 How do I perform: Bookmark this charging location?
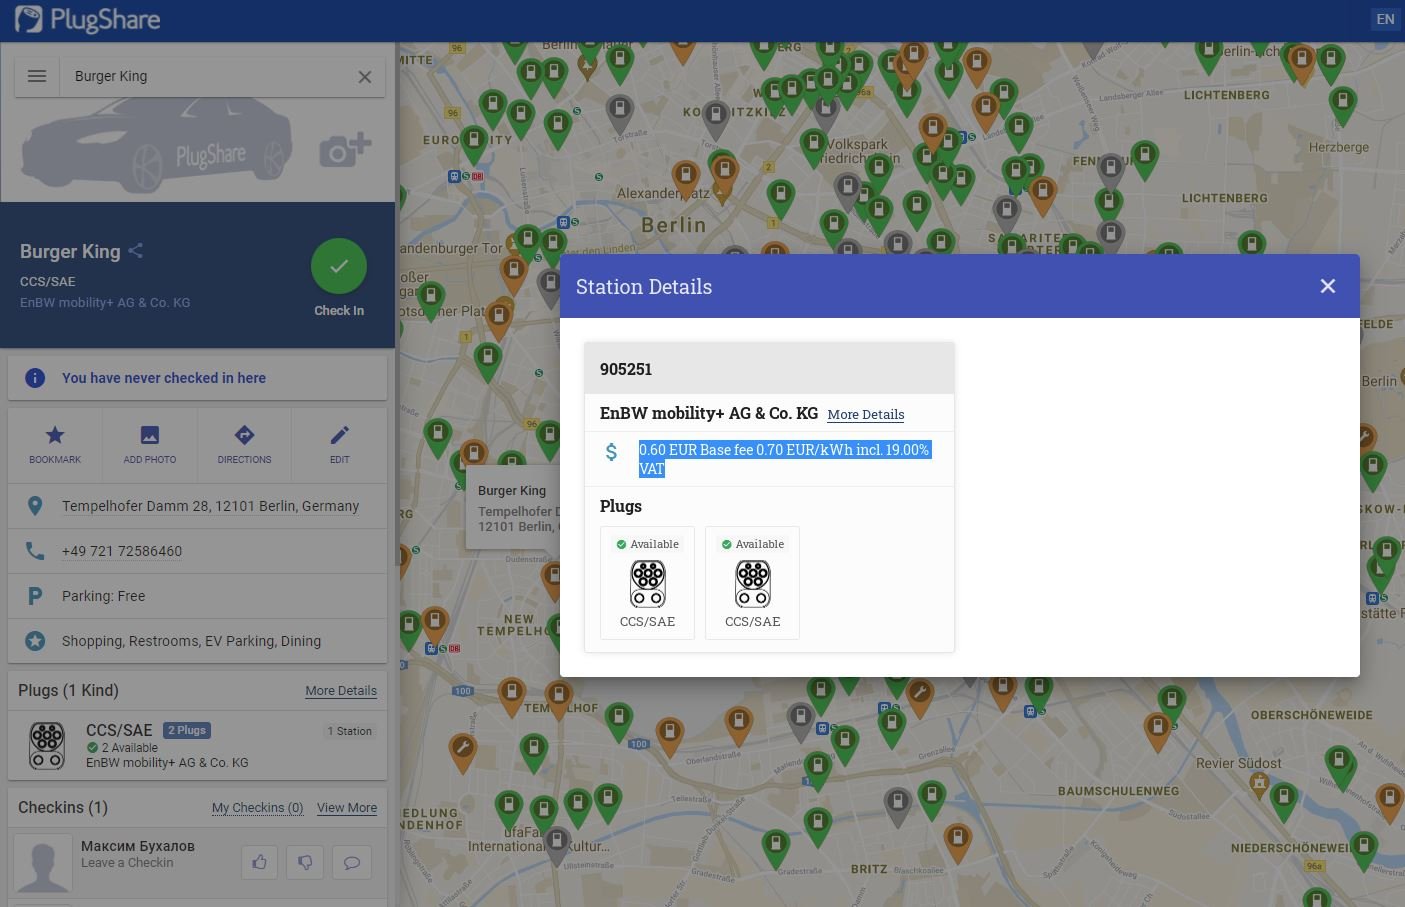55,445
